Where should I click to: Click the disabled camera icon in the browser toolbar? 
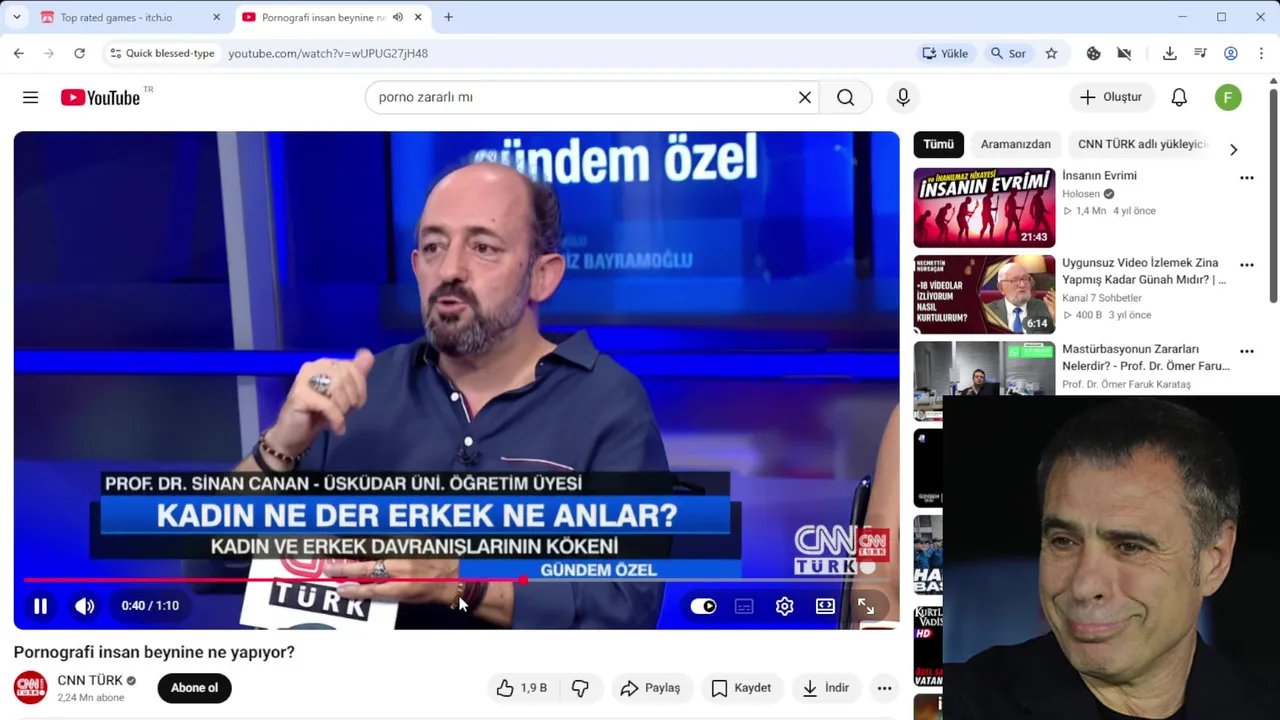[1124, 53]
